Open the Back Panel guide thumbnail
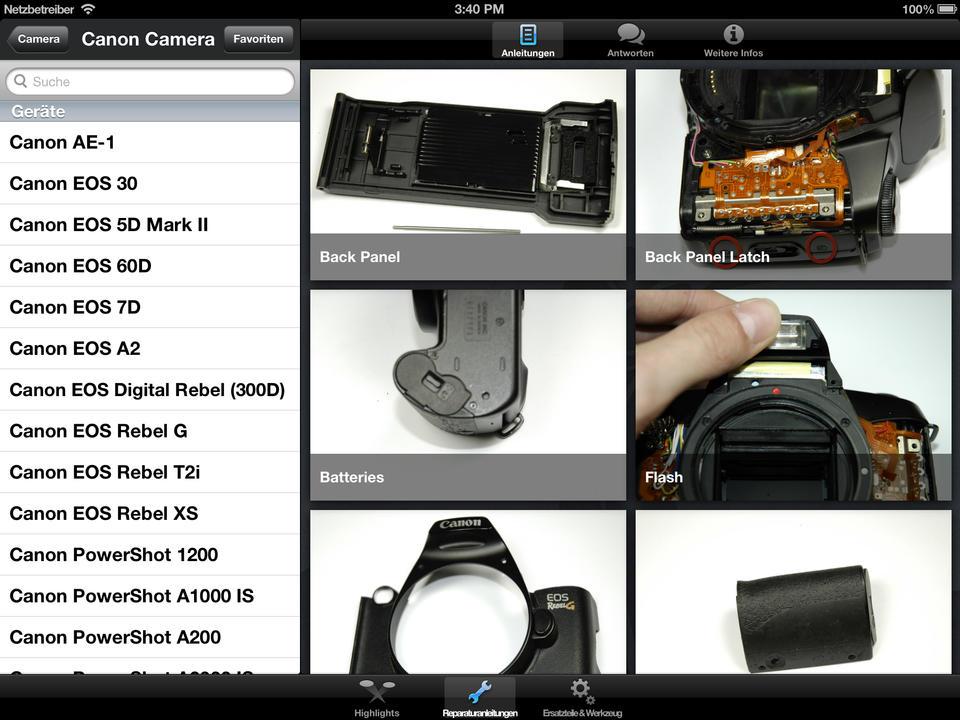 468,174
